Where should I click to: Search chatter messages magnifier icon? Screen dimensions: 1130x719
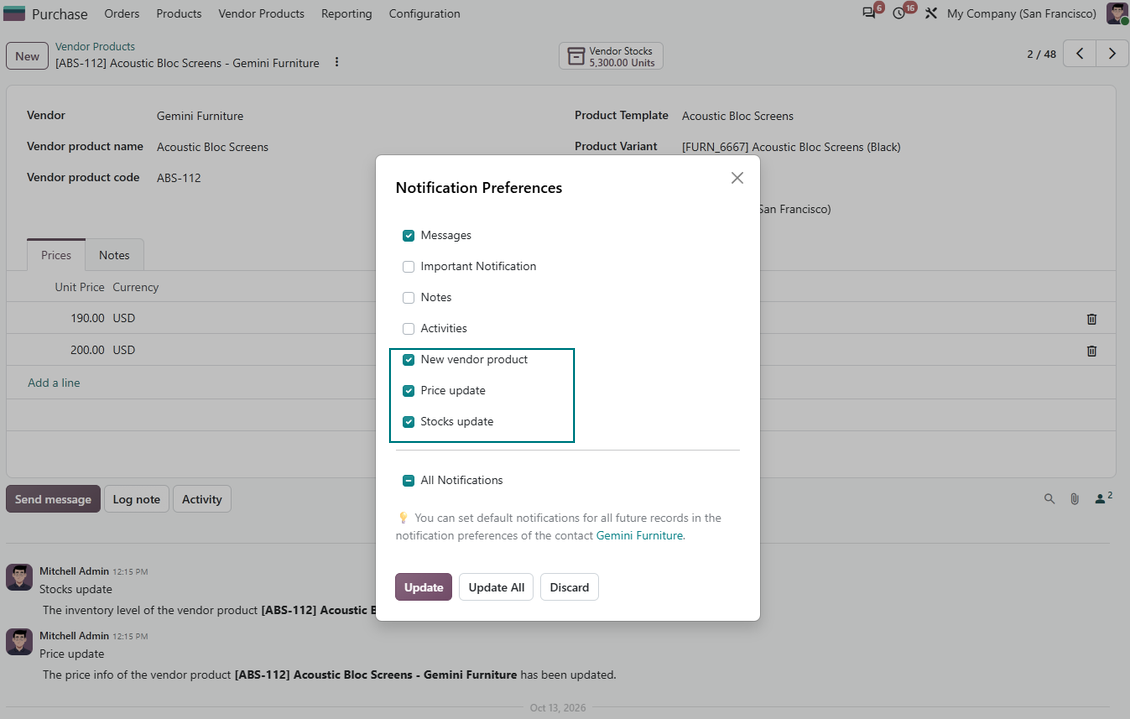pyautogui.click(x=1049, y=499)
